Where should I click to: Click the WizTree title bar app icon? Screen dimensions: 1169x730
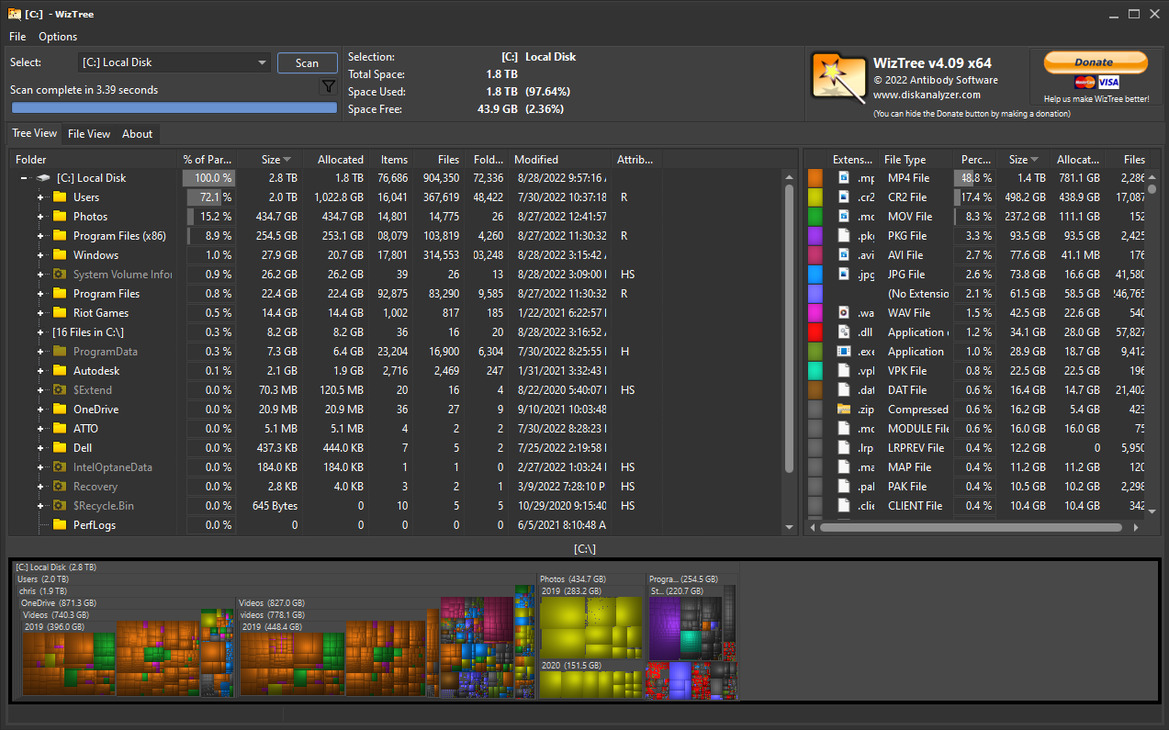(x=14, y=13)
